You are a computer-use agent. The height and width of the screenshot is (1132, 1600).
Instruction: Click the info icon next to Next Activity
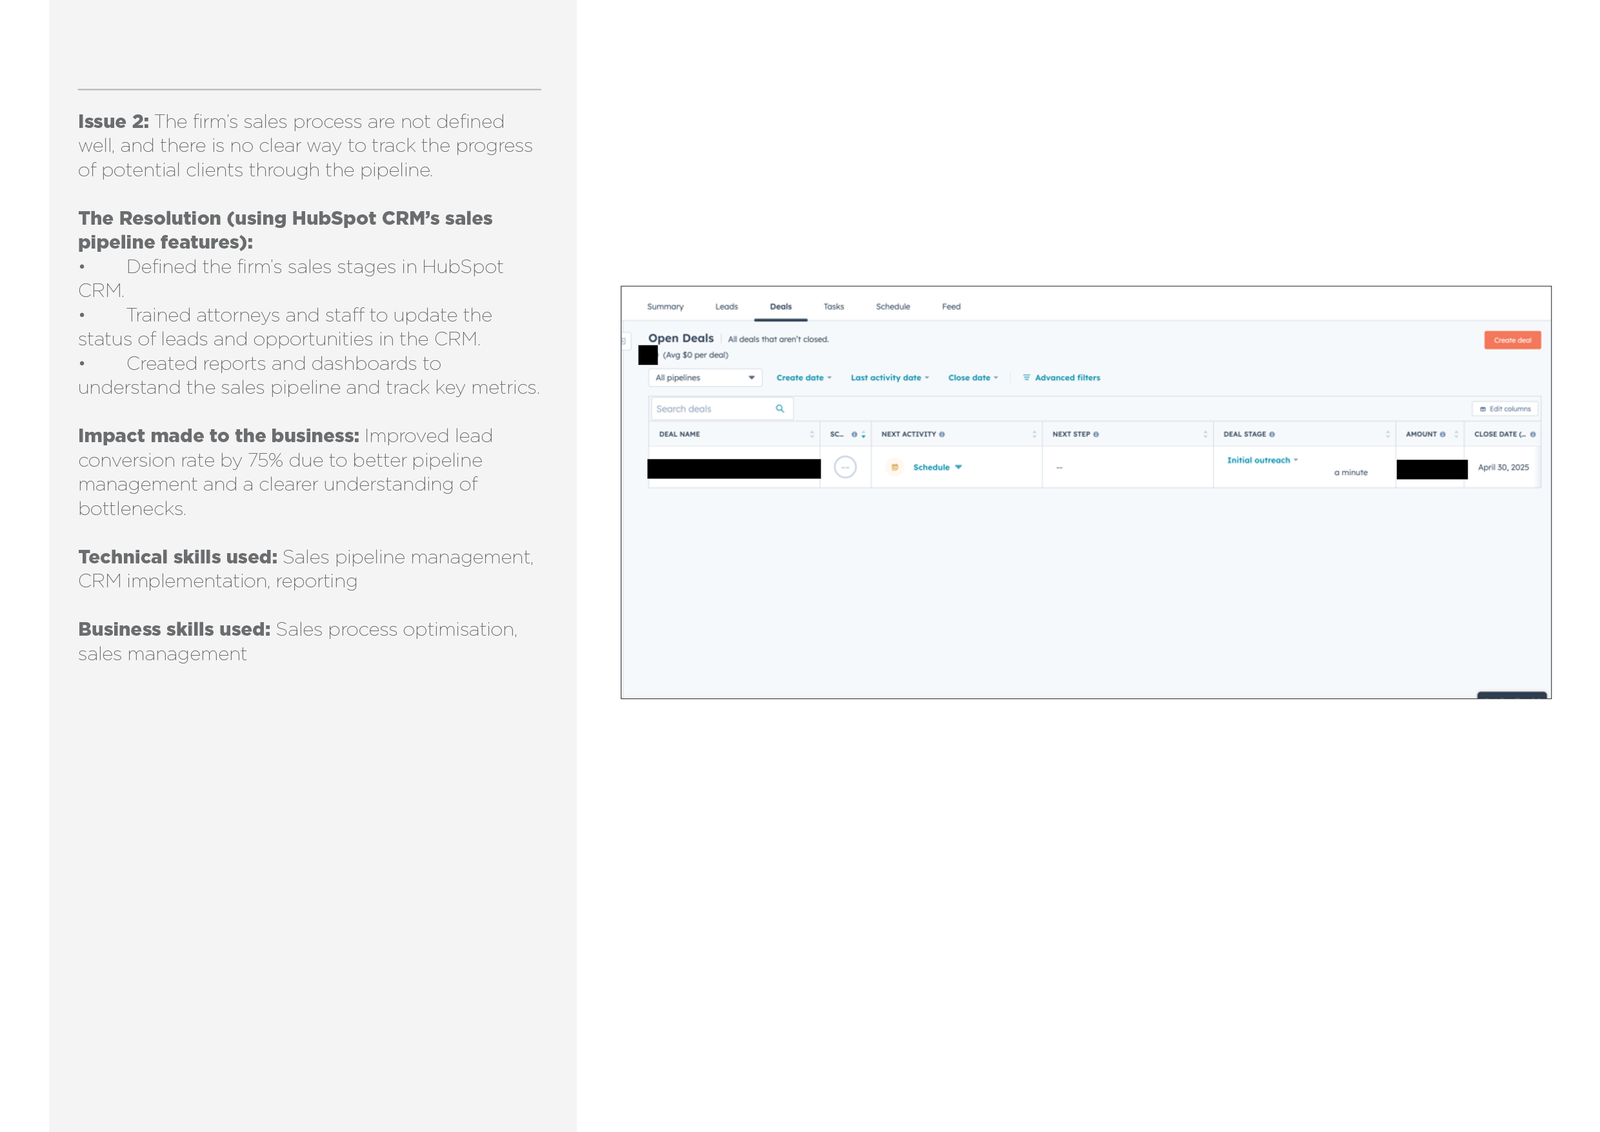(942, 435)
